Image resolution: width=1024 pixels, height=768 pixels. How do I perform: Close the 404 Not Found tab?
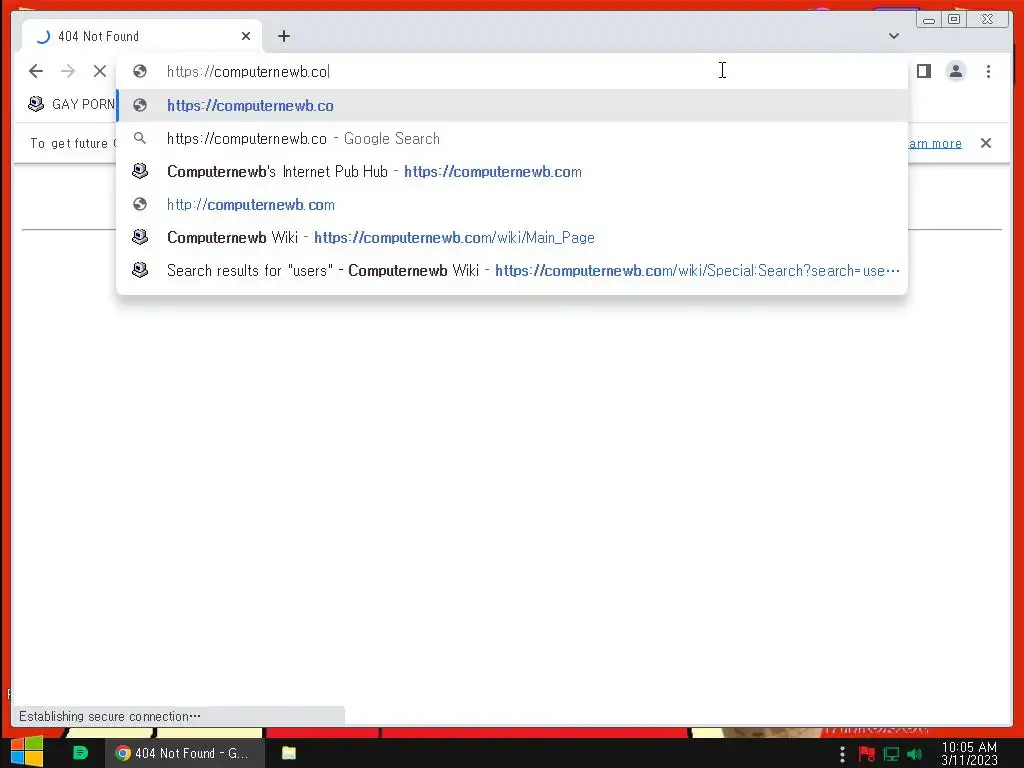(x=246, y=37)
